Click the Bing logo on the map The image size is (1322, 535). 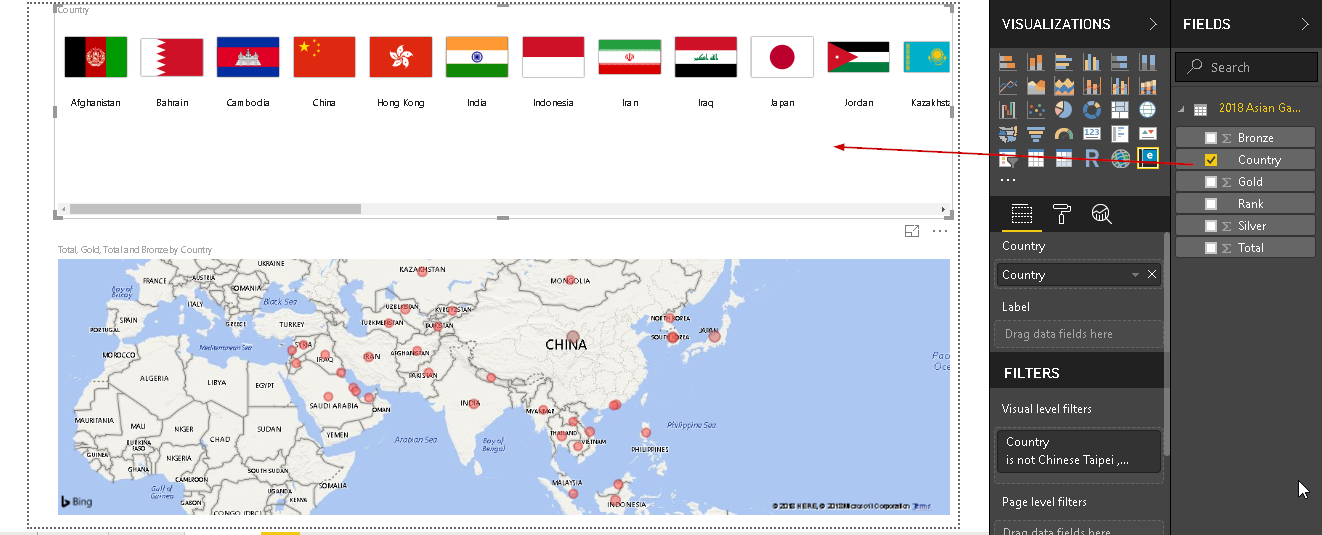(x=76, y=502)
